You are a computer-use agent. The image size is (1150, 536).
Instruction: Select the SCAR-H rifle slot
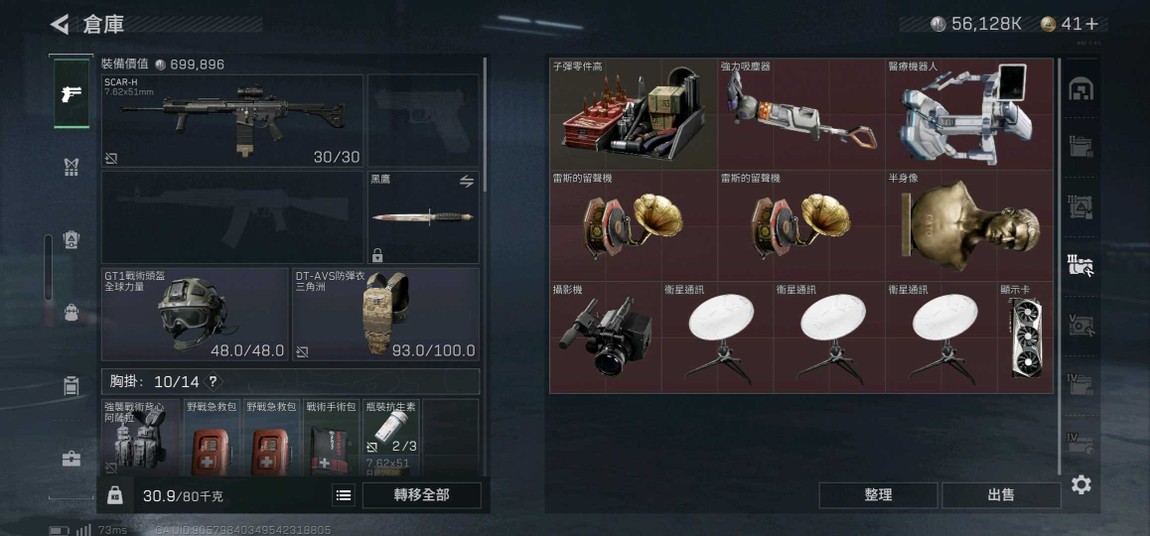(x=232, y=121)
